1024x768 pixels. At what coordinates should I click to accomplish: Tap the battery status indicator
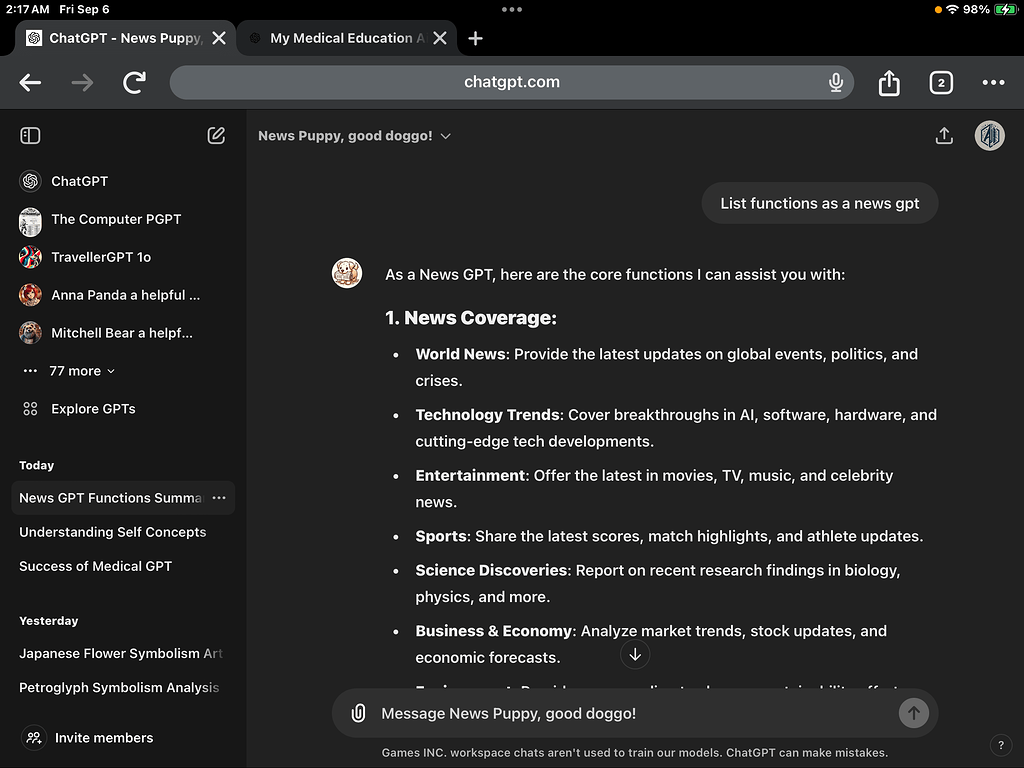click(x=1004, y=9)
